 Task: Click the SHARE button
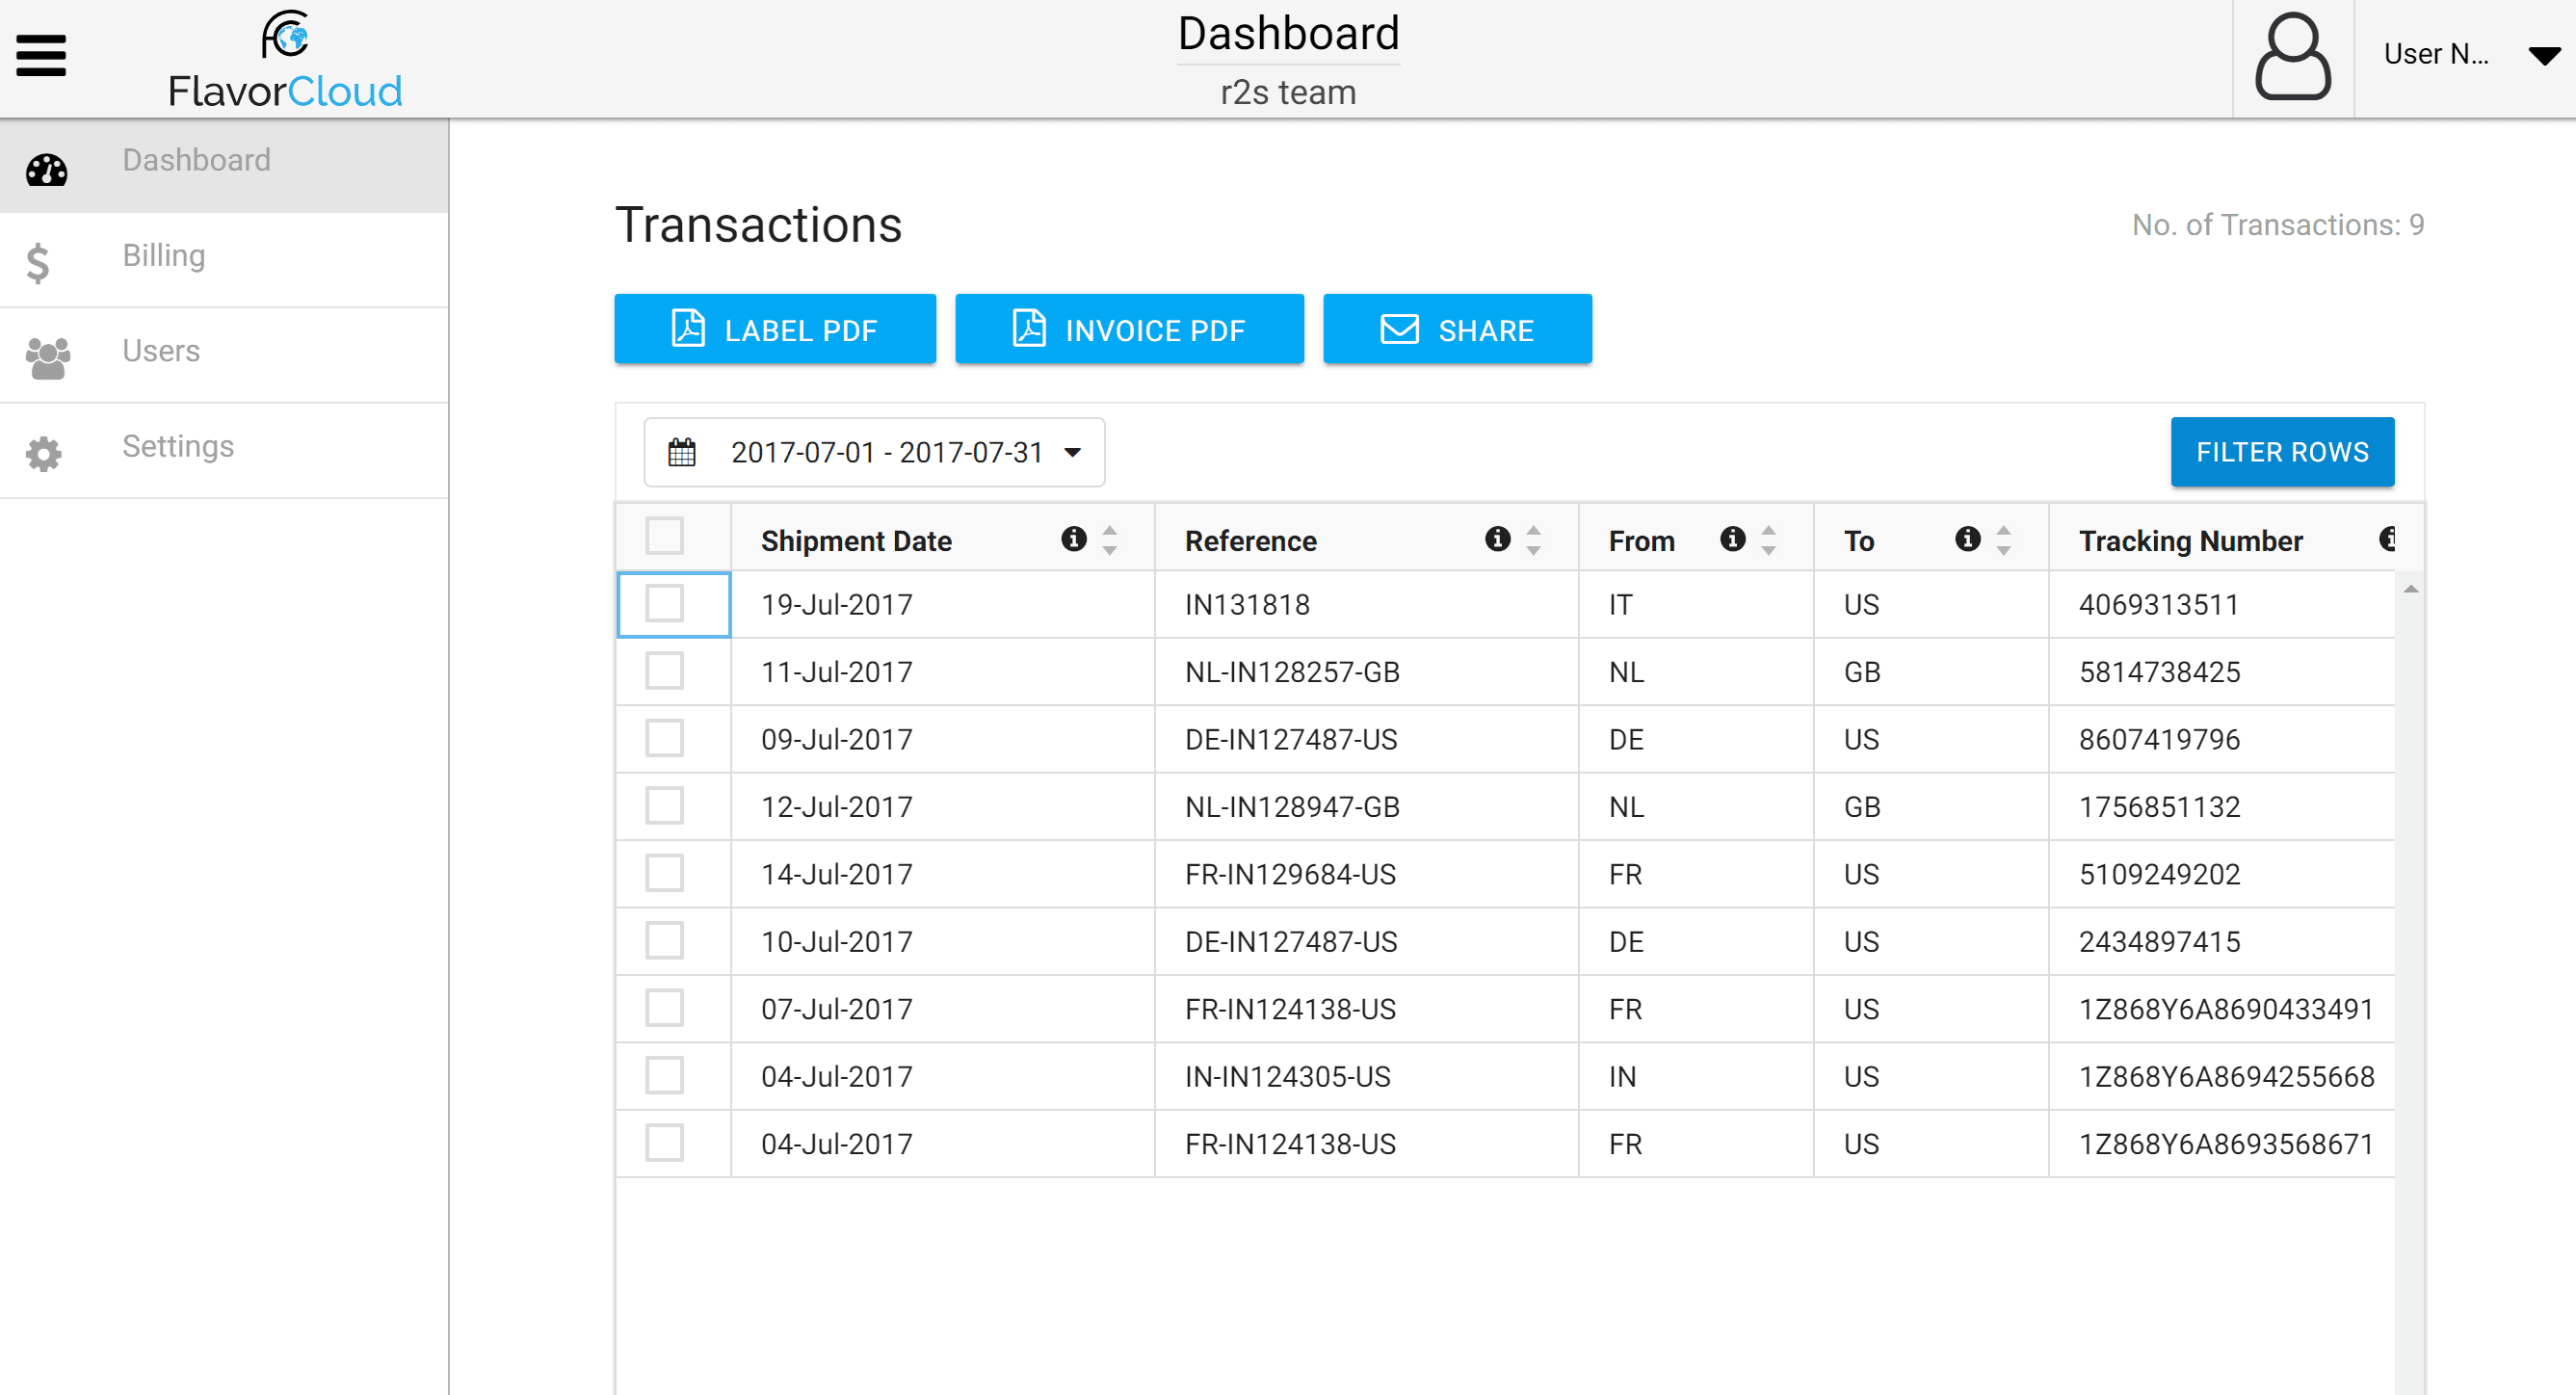tap(1457, 330)
